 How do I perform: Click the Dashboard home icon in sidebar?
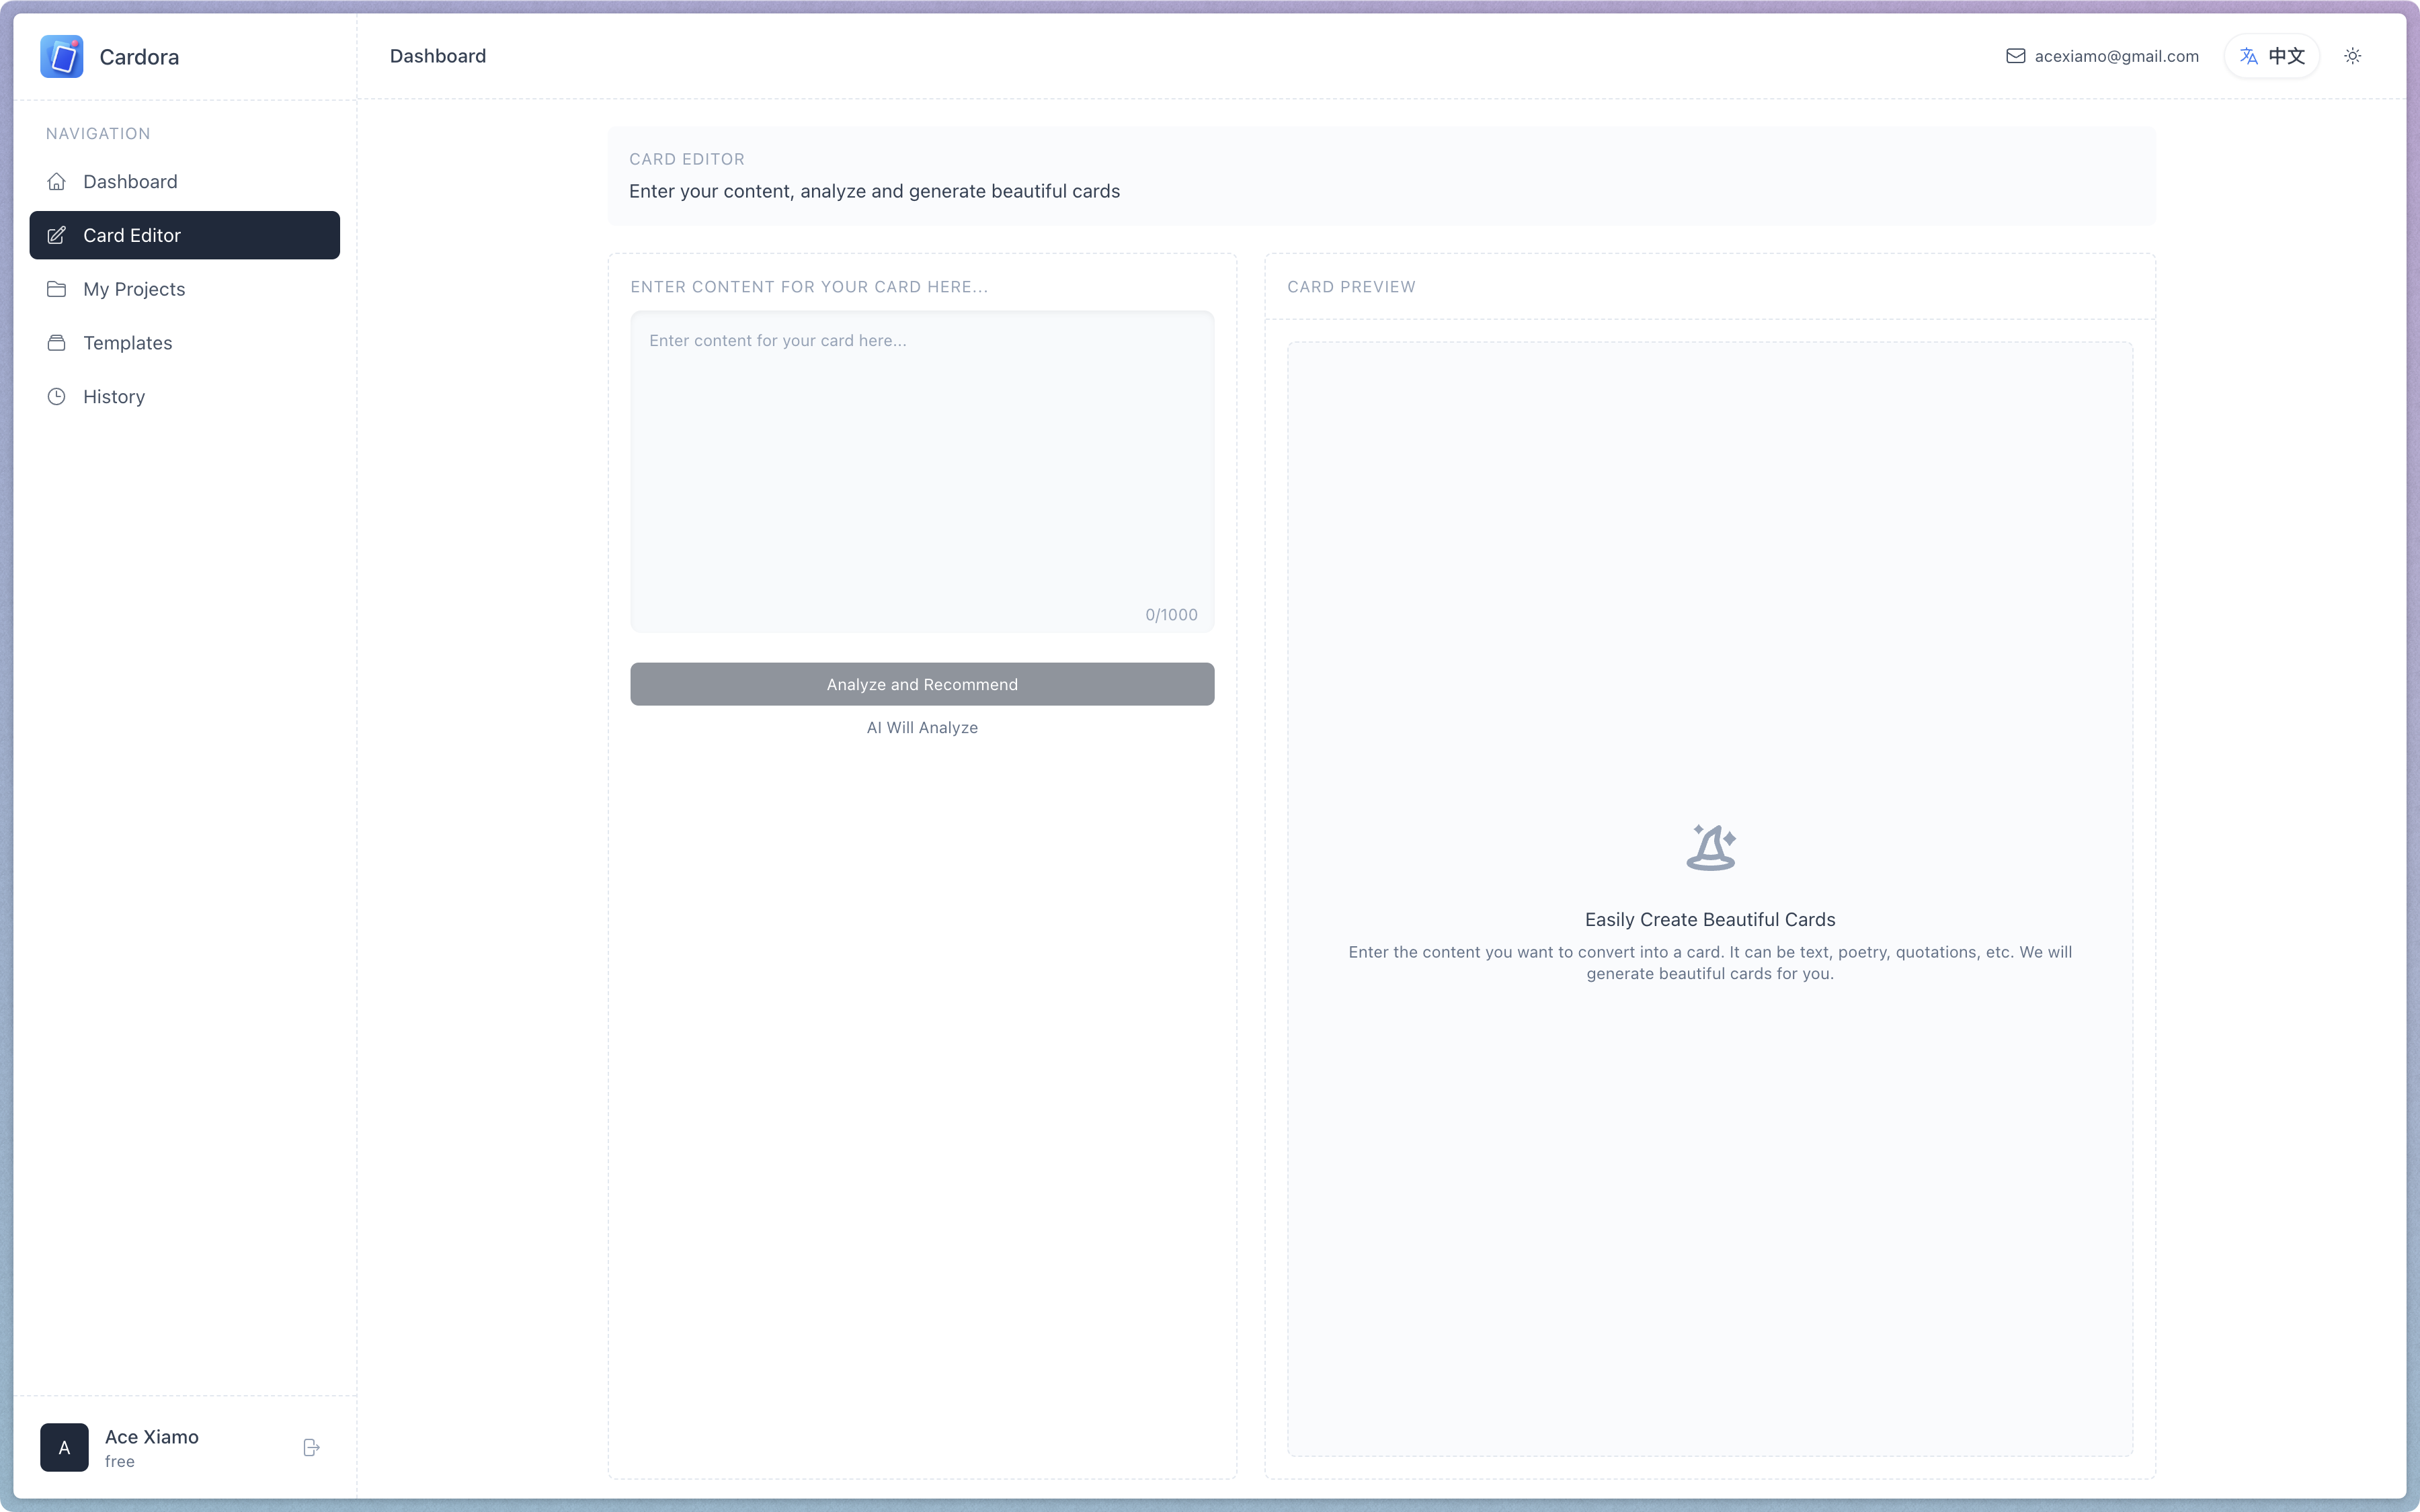tap(57, 182)
